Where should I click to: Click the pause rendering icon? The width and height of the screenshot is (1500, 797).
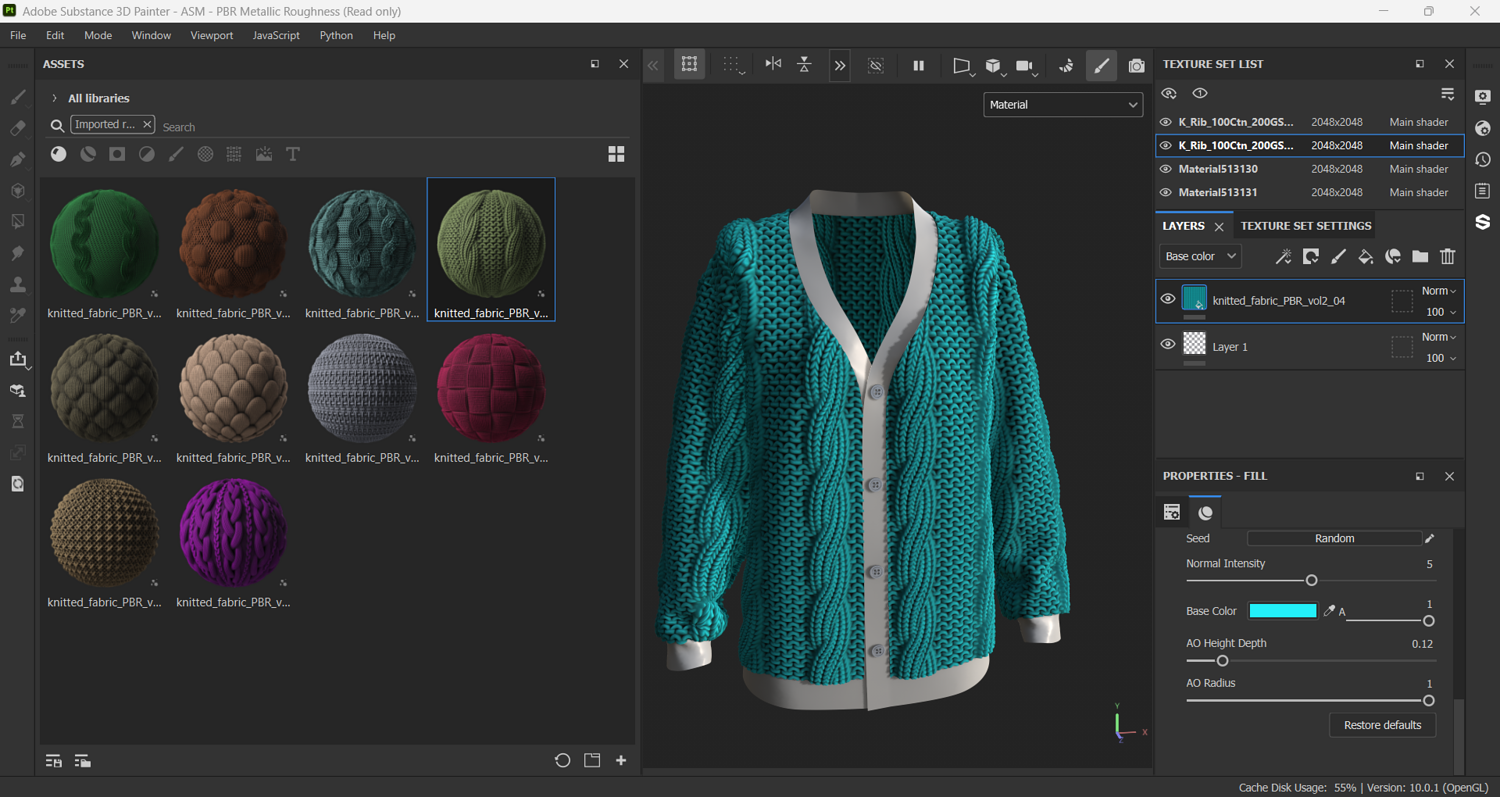pyautogui.click(x=918, y=66)
